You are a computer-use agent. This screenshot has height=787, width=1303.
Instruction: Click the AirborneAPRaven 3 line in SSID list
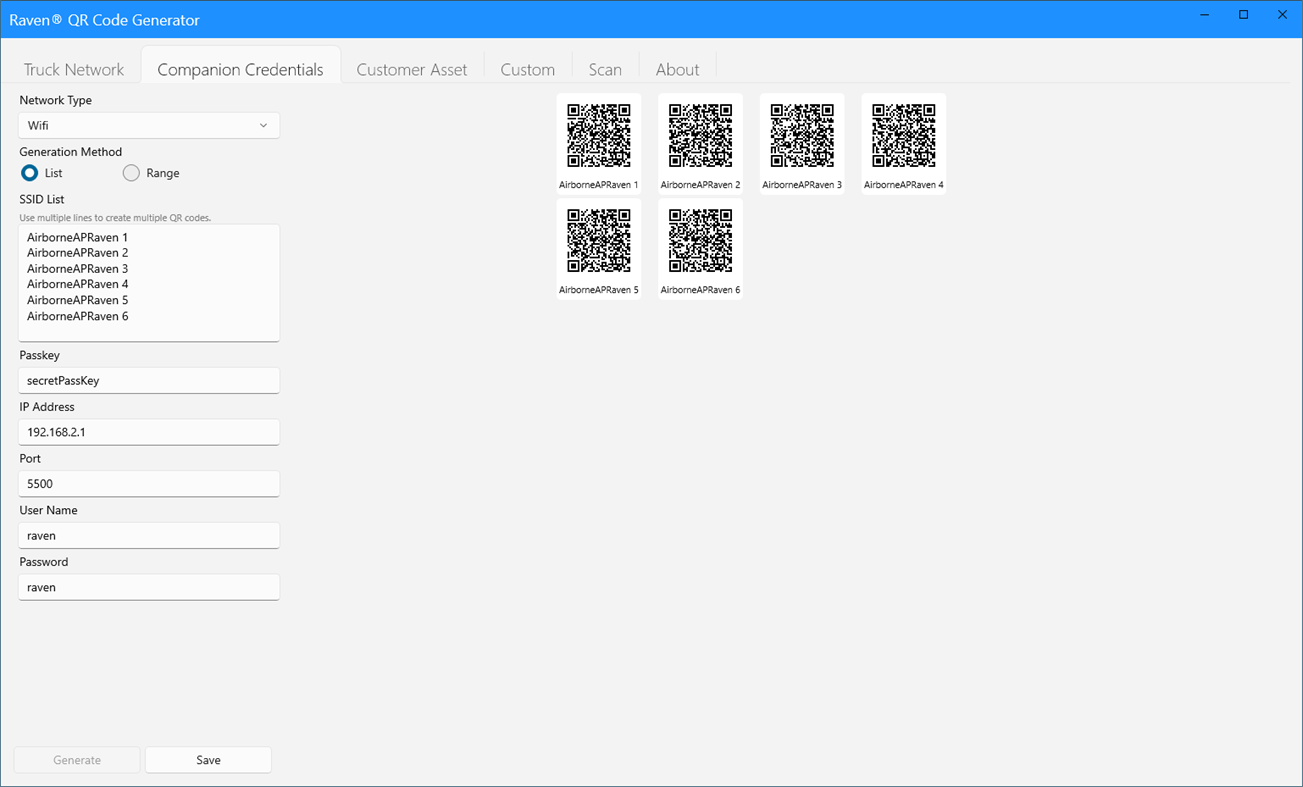click(78, 269)
